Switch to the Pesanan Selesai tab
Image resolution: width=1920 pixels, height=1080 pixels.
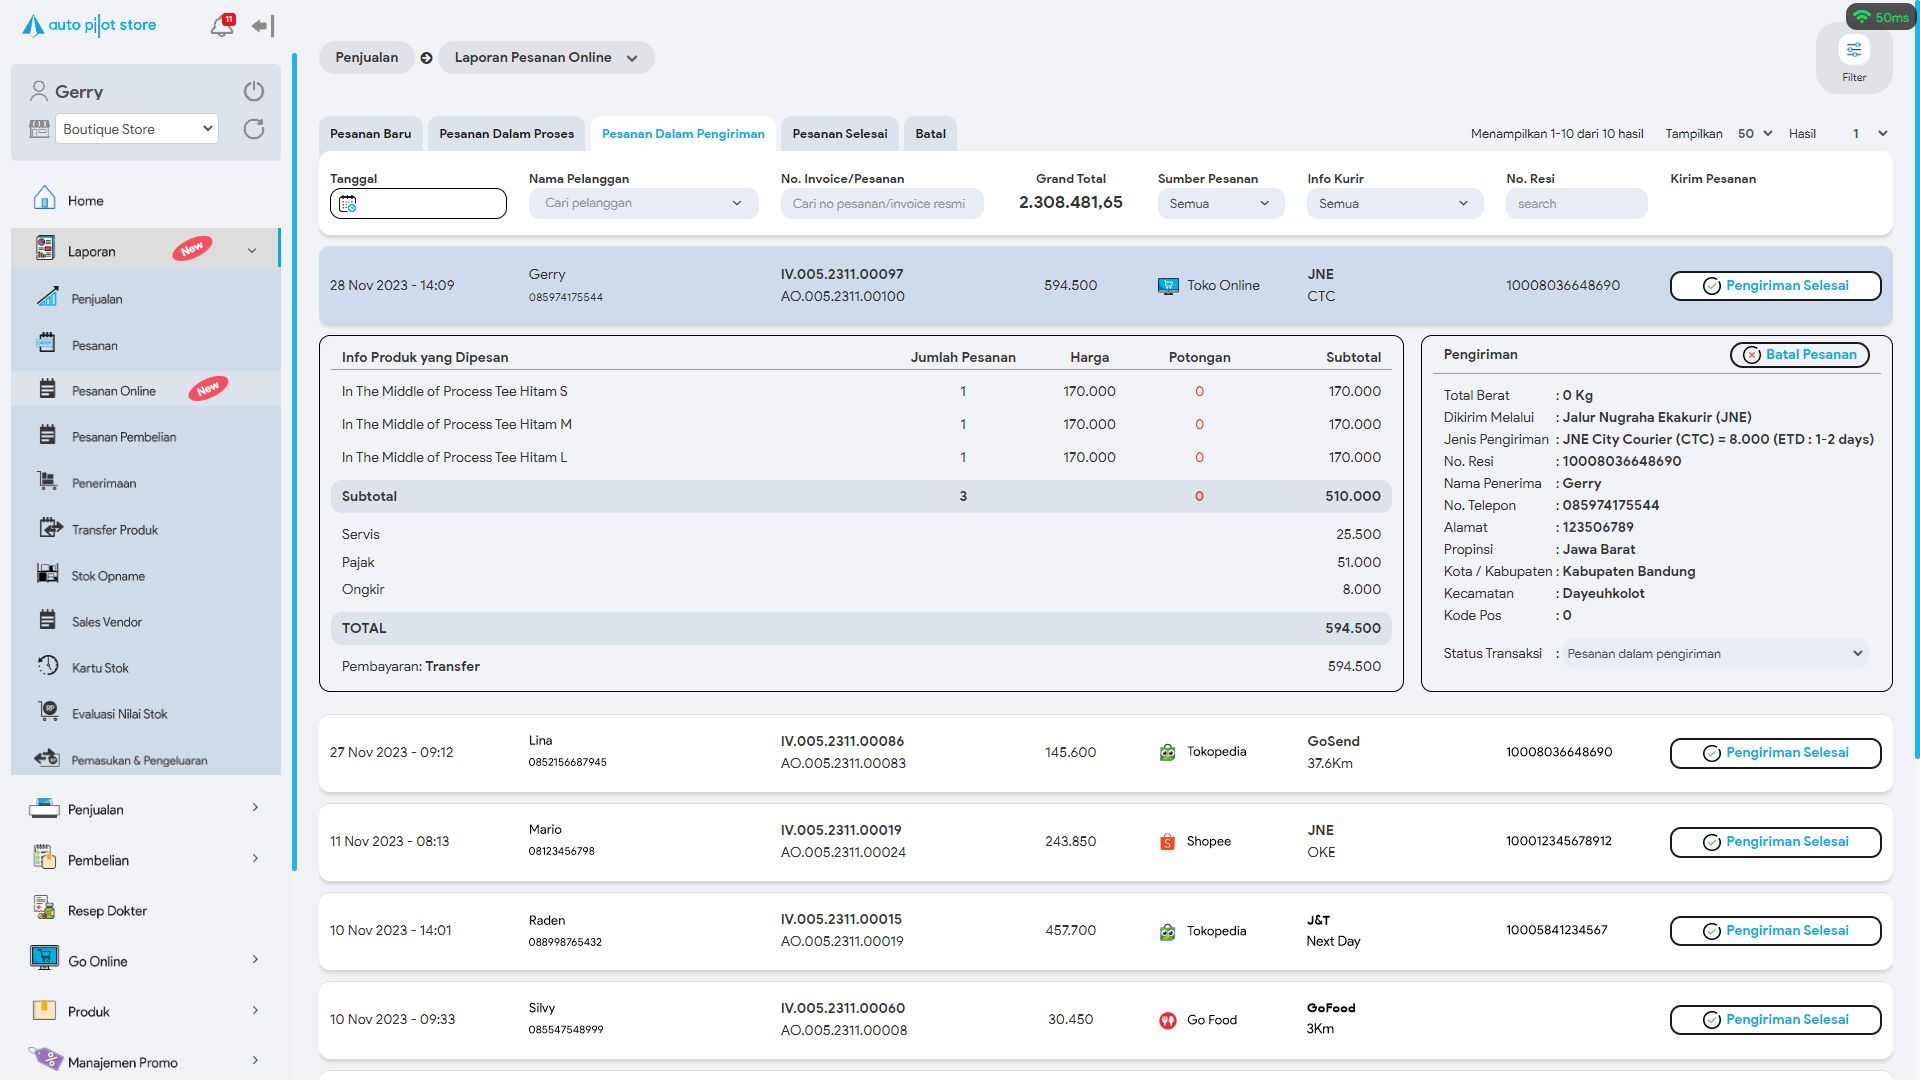[x=839, y=134]
